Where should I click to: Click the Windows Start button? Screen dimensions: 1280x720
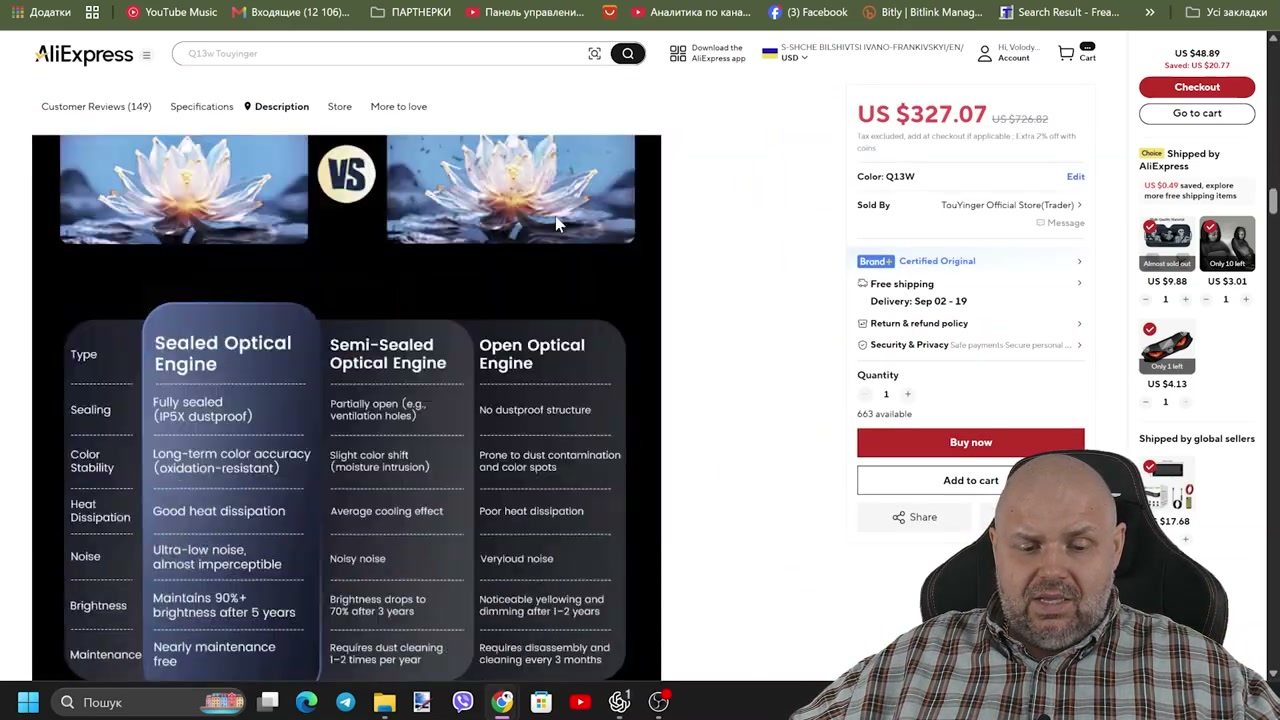click(28, 702)
